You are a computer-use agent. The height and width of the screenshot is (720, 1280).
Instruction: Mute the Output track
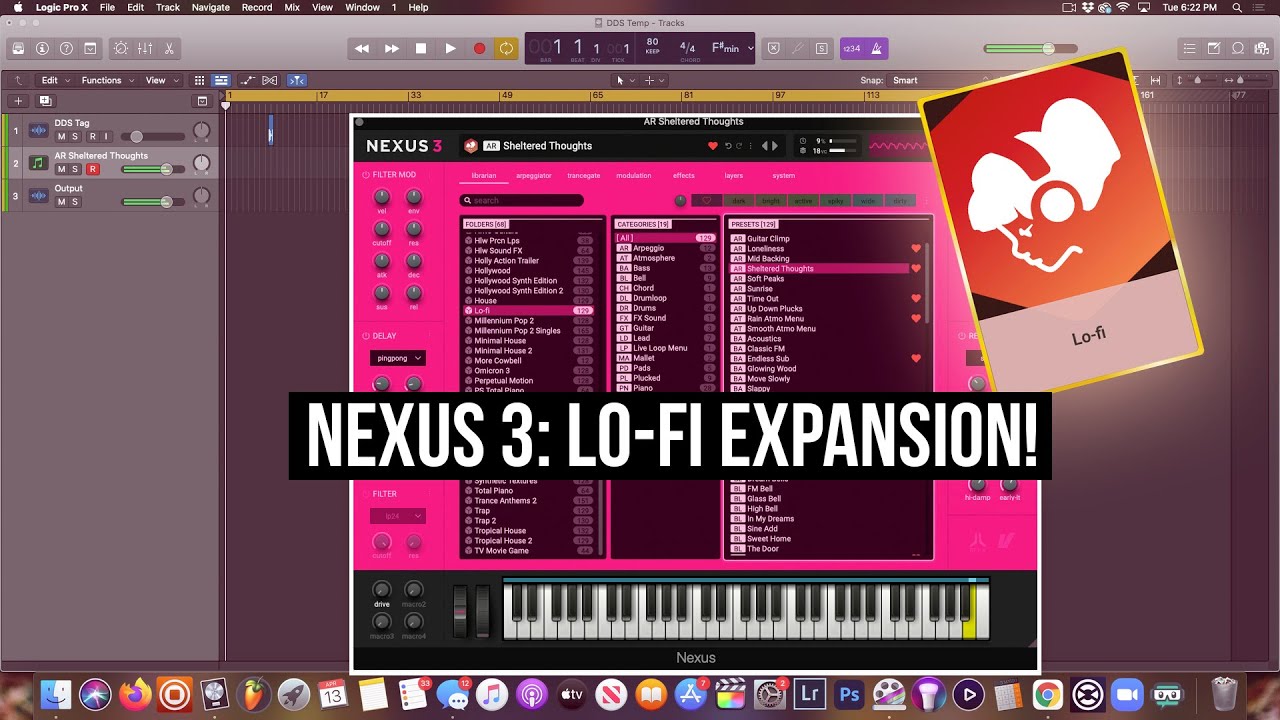[x=61, y=202]
